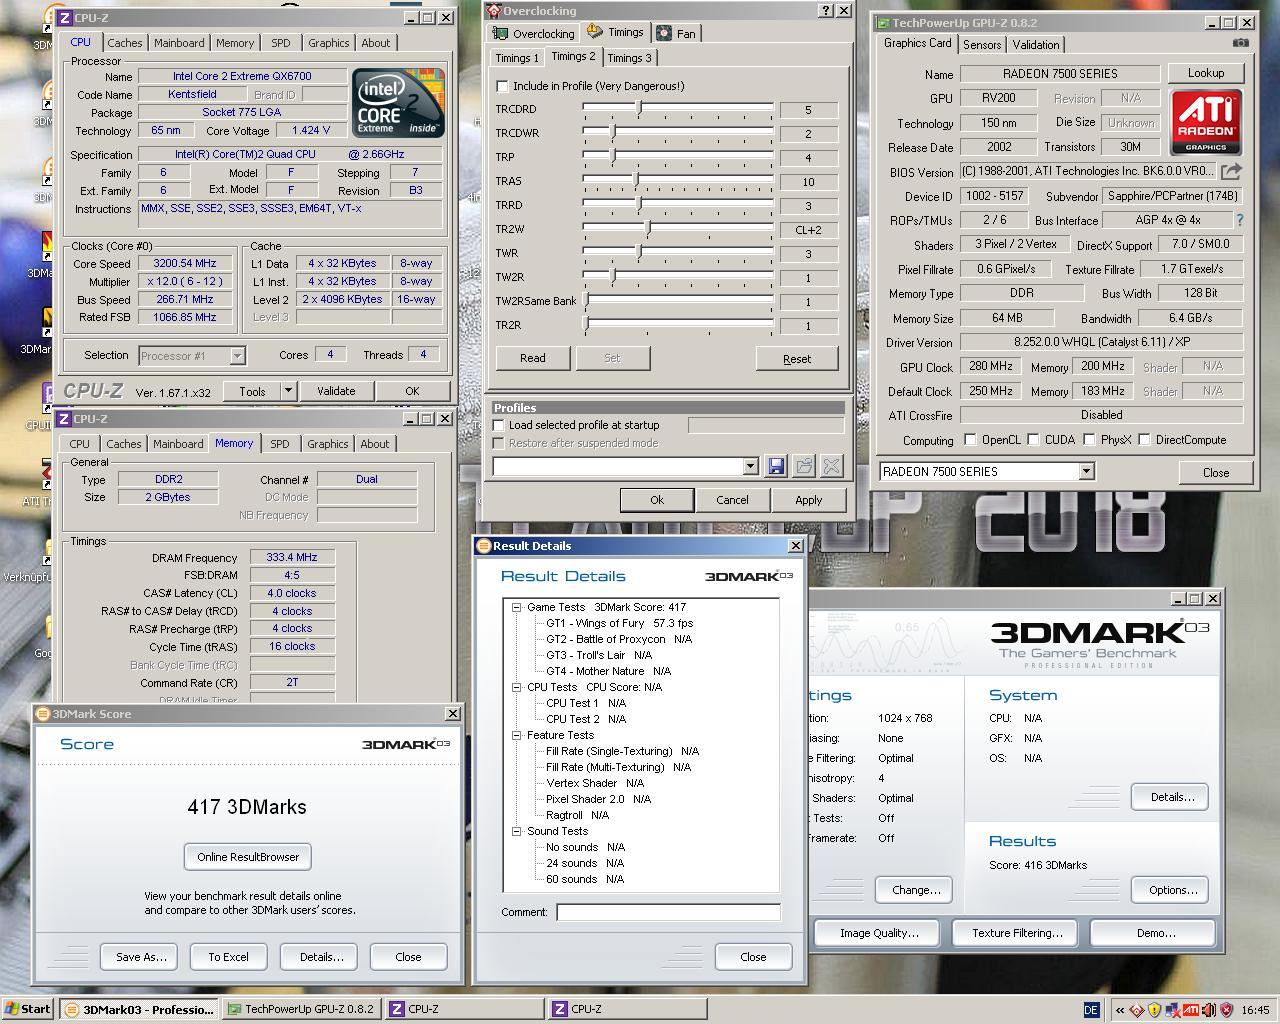
Task: Open the CPU-Z Tools dropdown arrow
Action: tap(288, 391)
